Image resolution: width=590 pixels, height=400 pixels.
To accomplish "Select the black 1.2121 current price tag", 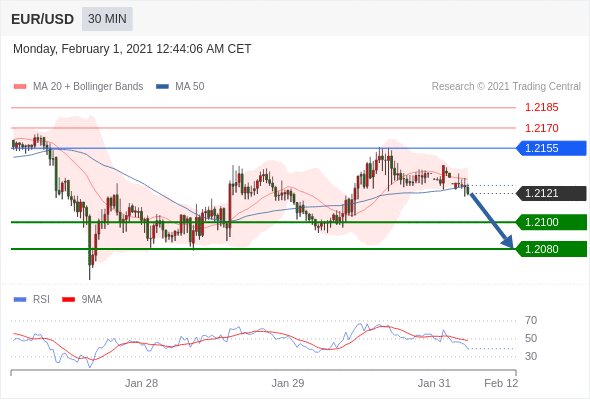I will (x=551, y=193).
